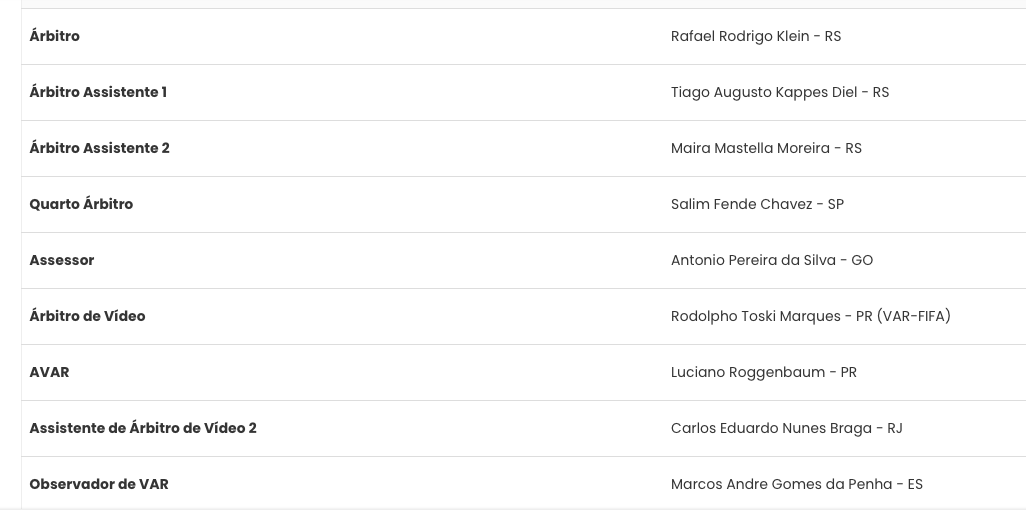This screenshot has width=1026, height=514.
Task: Click the 'GO' state abbreviation
Action: click(x=862, y=260)
